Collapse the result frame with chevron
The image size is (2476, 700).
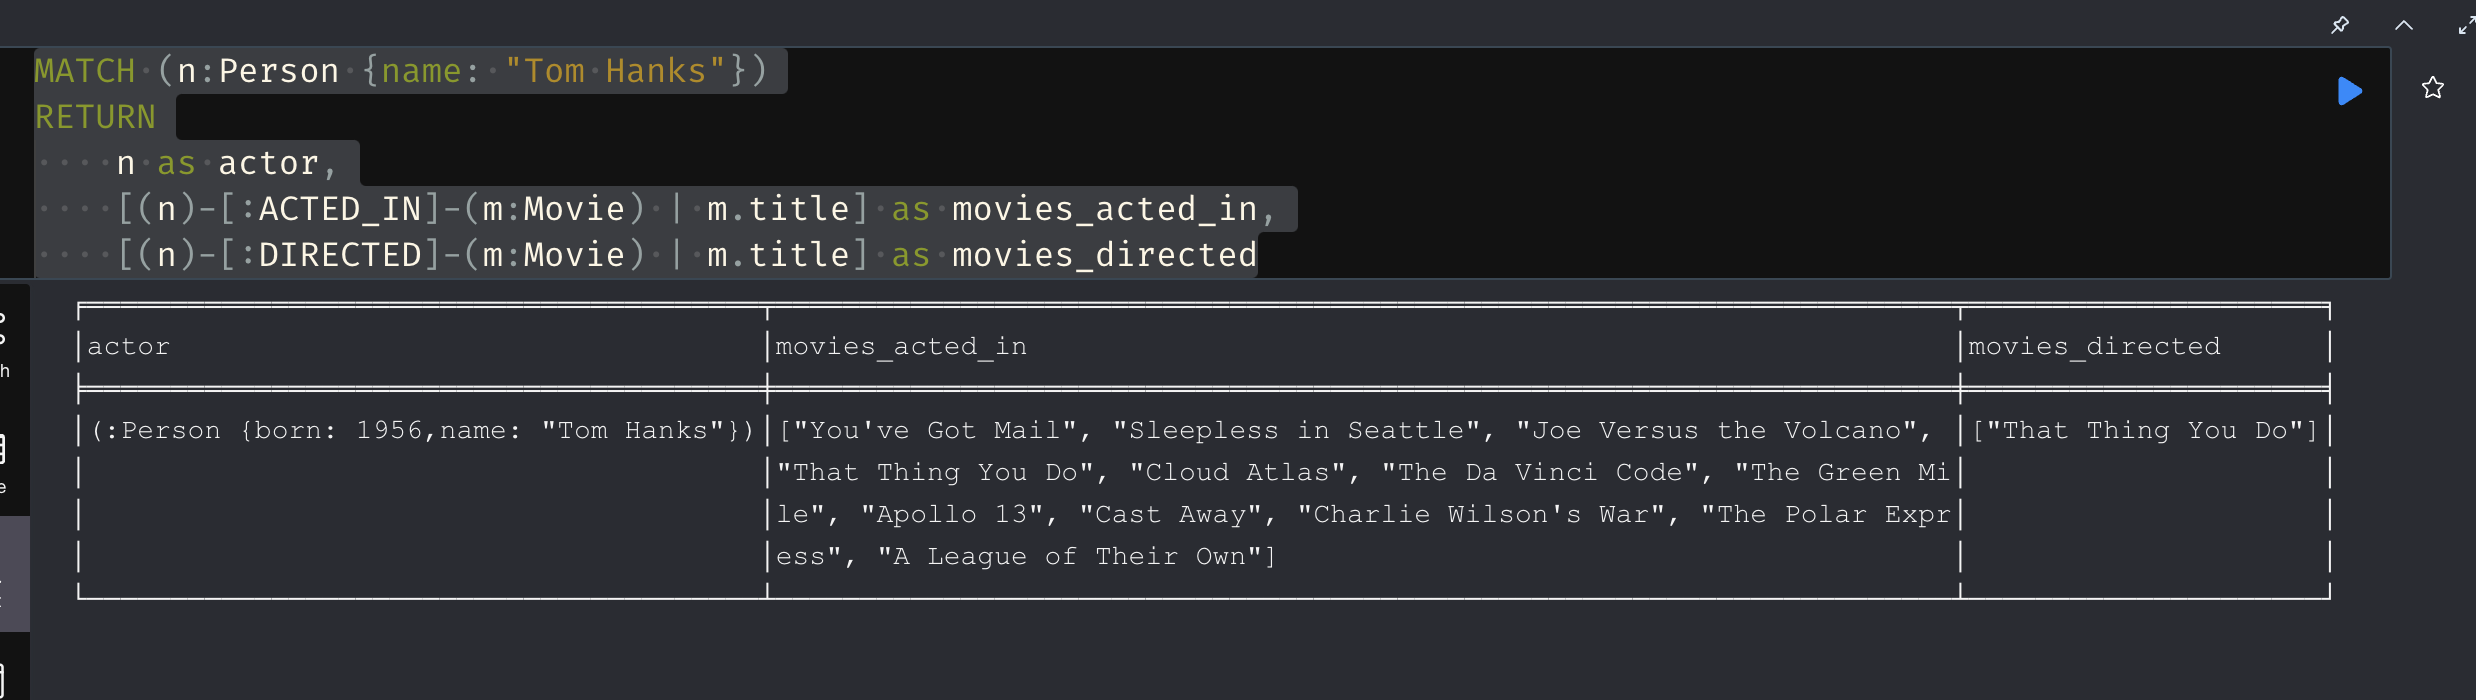click(x=2404, y=25)
